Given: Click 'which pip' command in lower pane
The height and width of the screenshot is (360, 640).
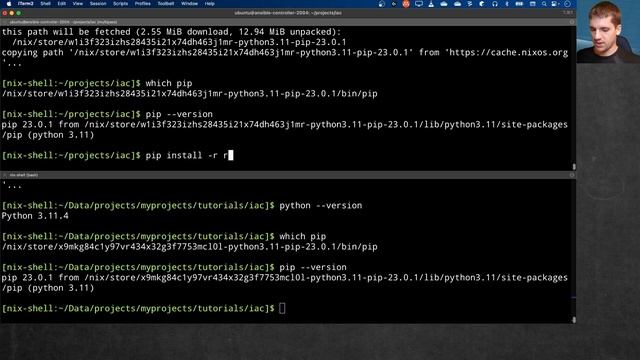Looking at the screenshot, I should (x=302, y=236).
